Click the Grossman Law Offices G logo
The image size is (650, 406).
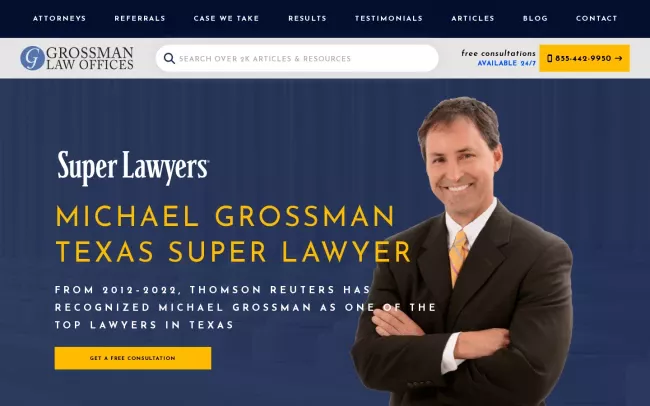click(32, 58)
